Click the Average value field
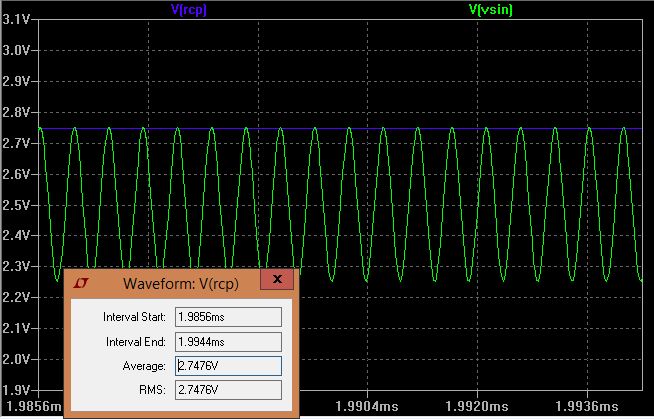The image size is (654, 419). [228, 366]
